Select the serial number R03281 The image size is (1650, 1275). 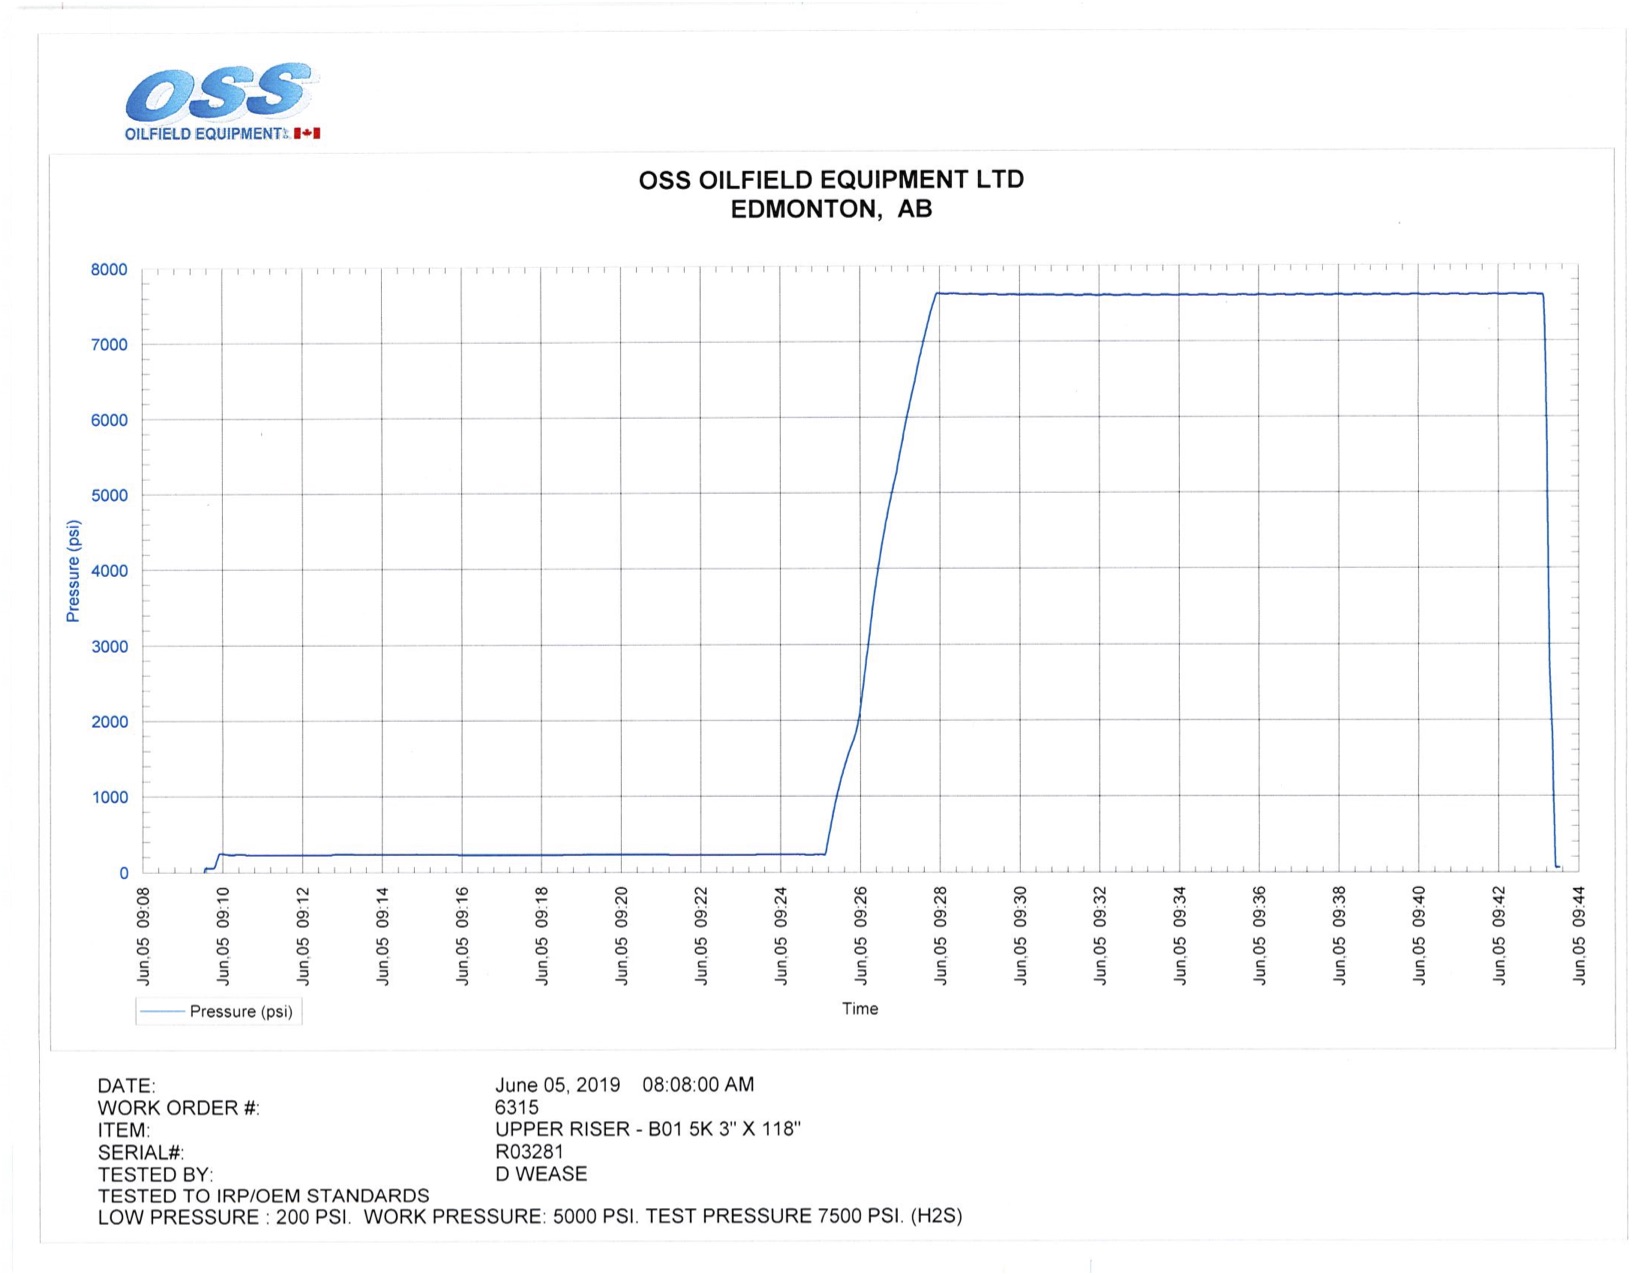[530, 1152]
